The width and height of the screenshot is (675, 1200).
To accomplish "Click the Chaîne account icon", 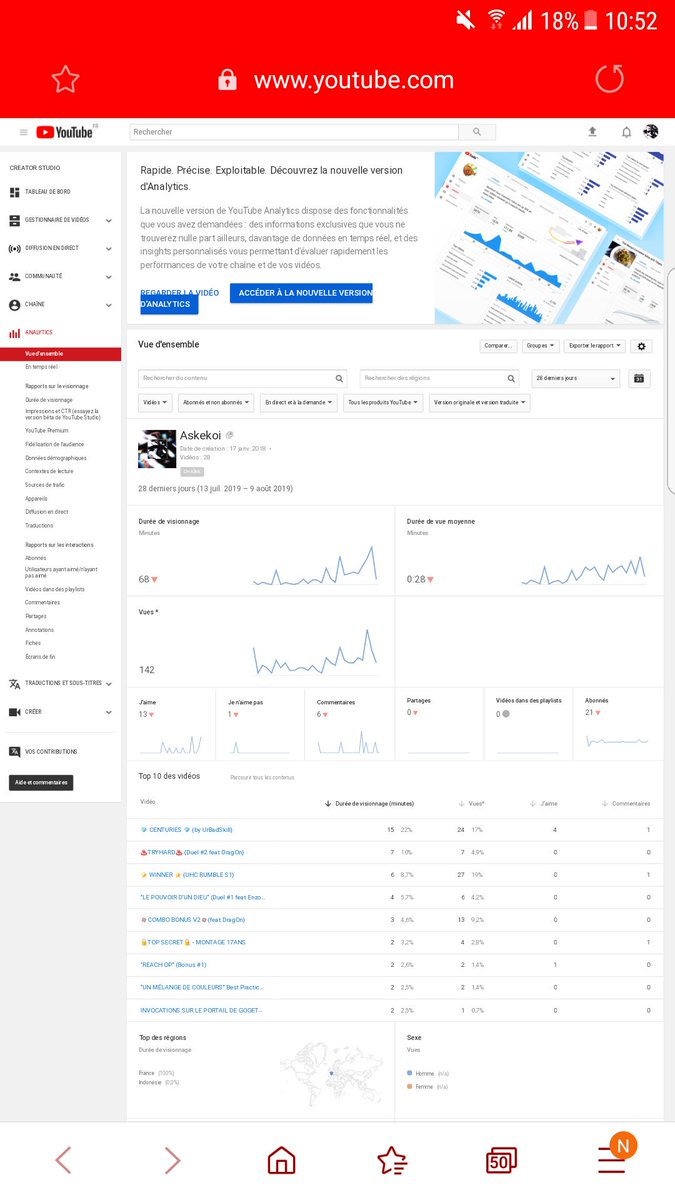I will [x=15, y=304].
